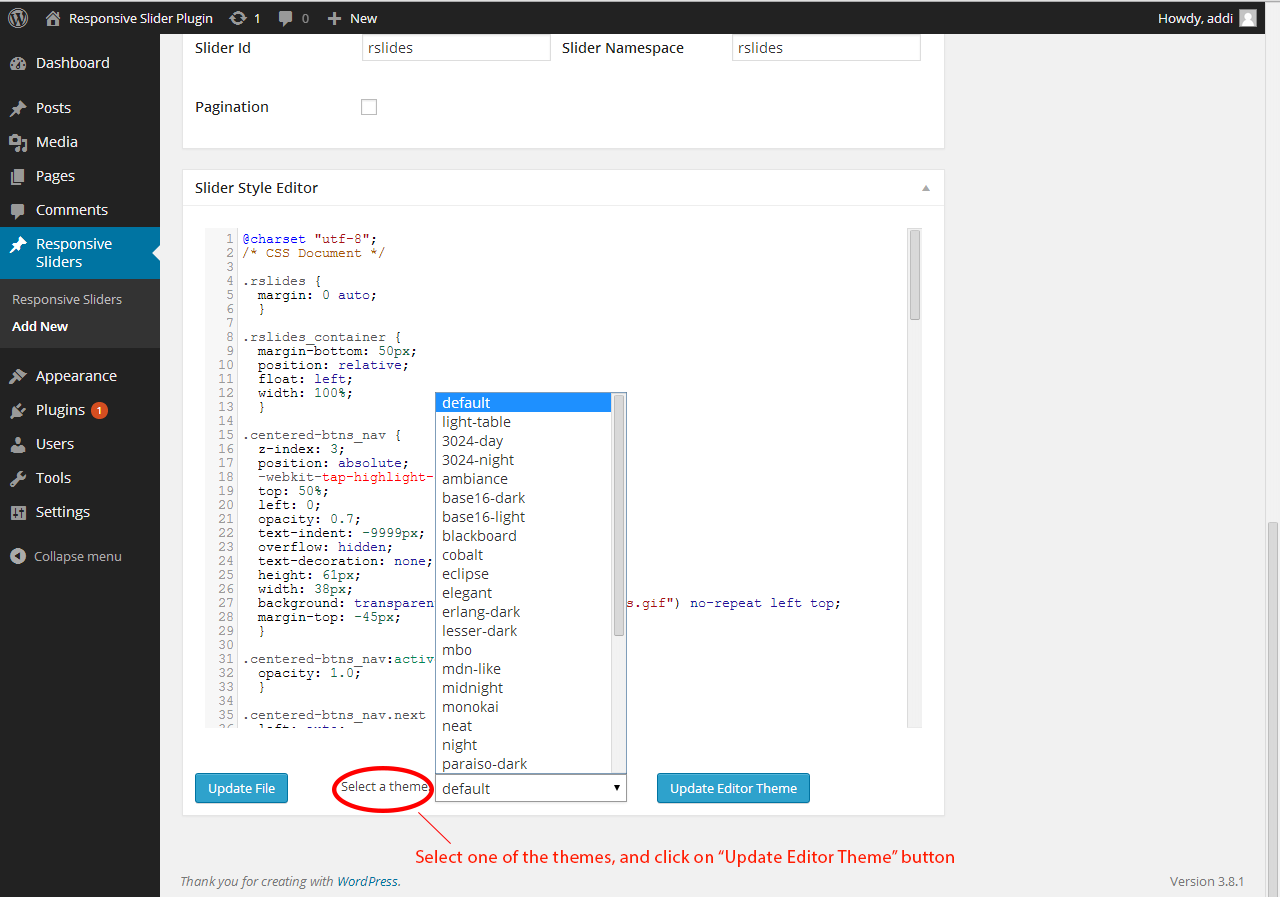
Task: Click the Posts pushpin icon
Action: 18,108
